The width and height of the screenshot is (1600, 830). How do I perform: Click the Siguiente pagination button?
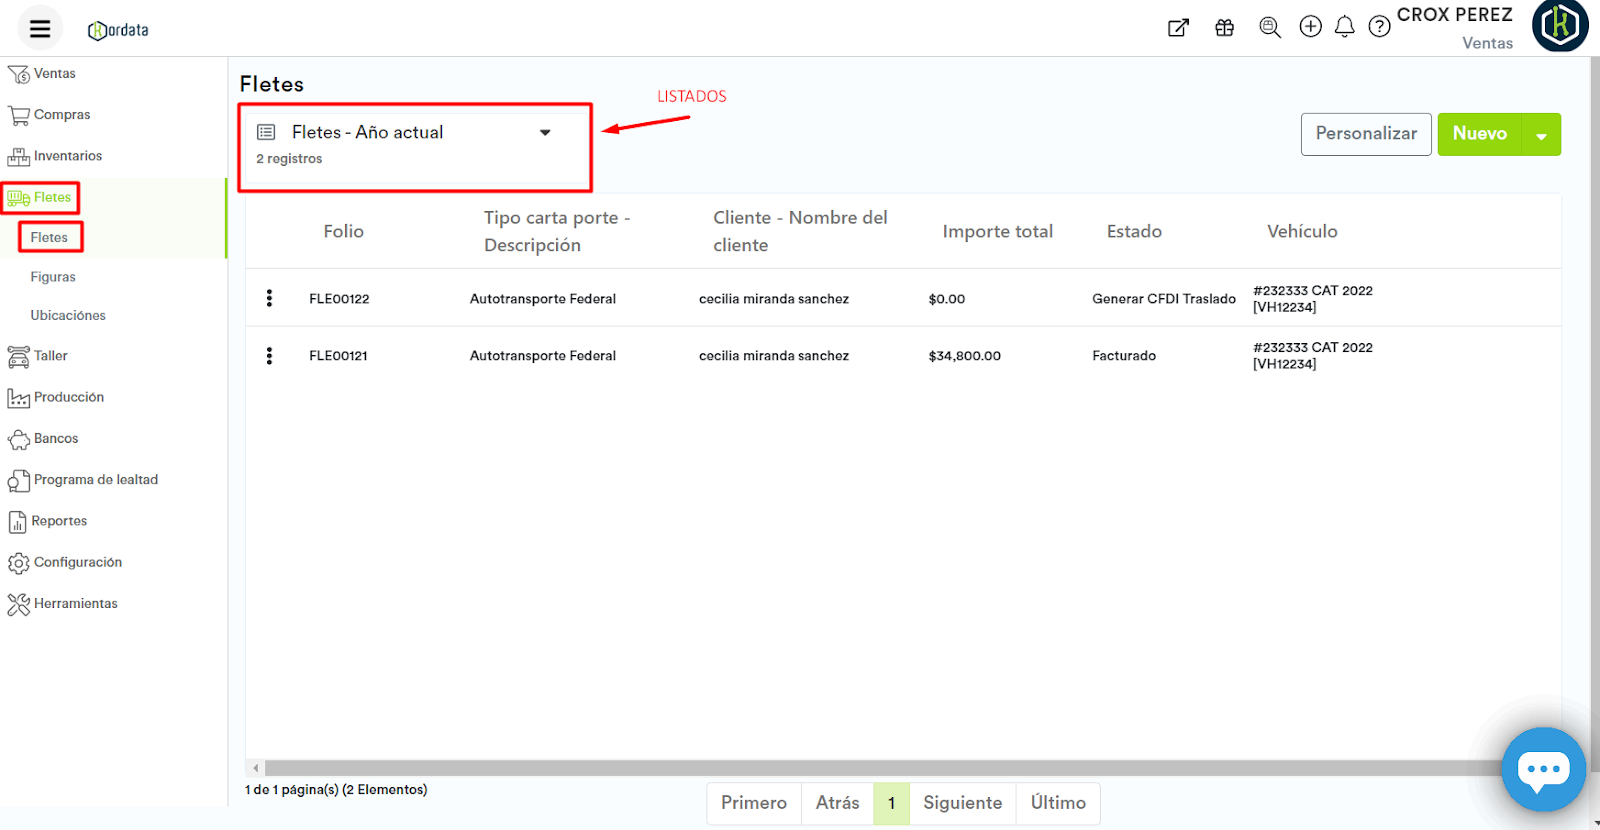[962, 803]
